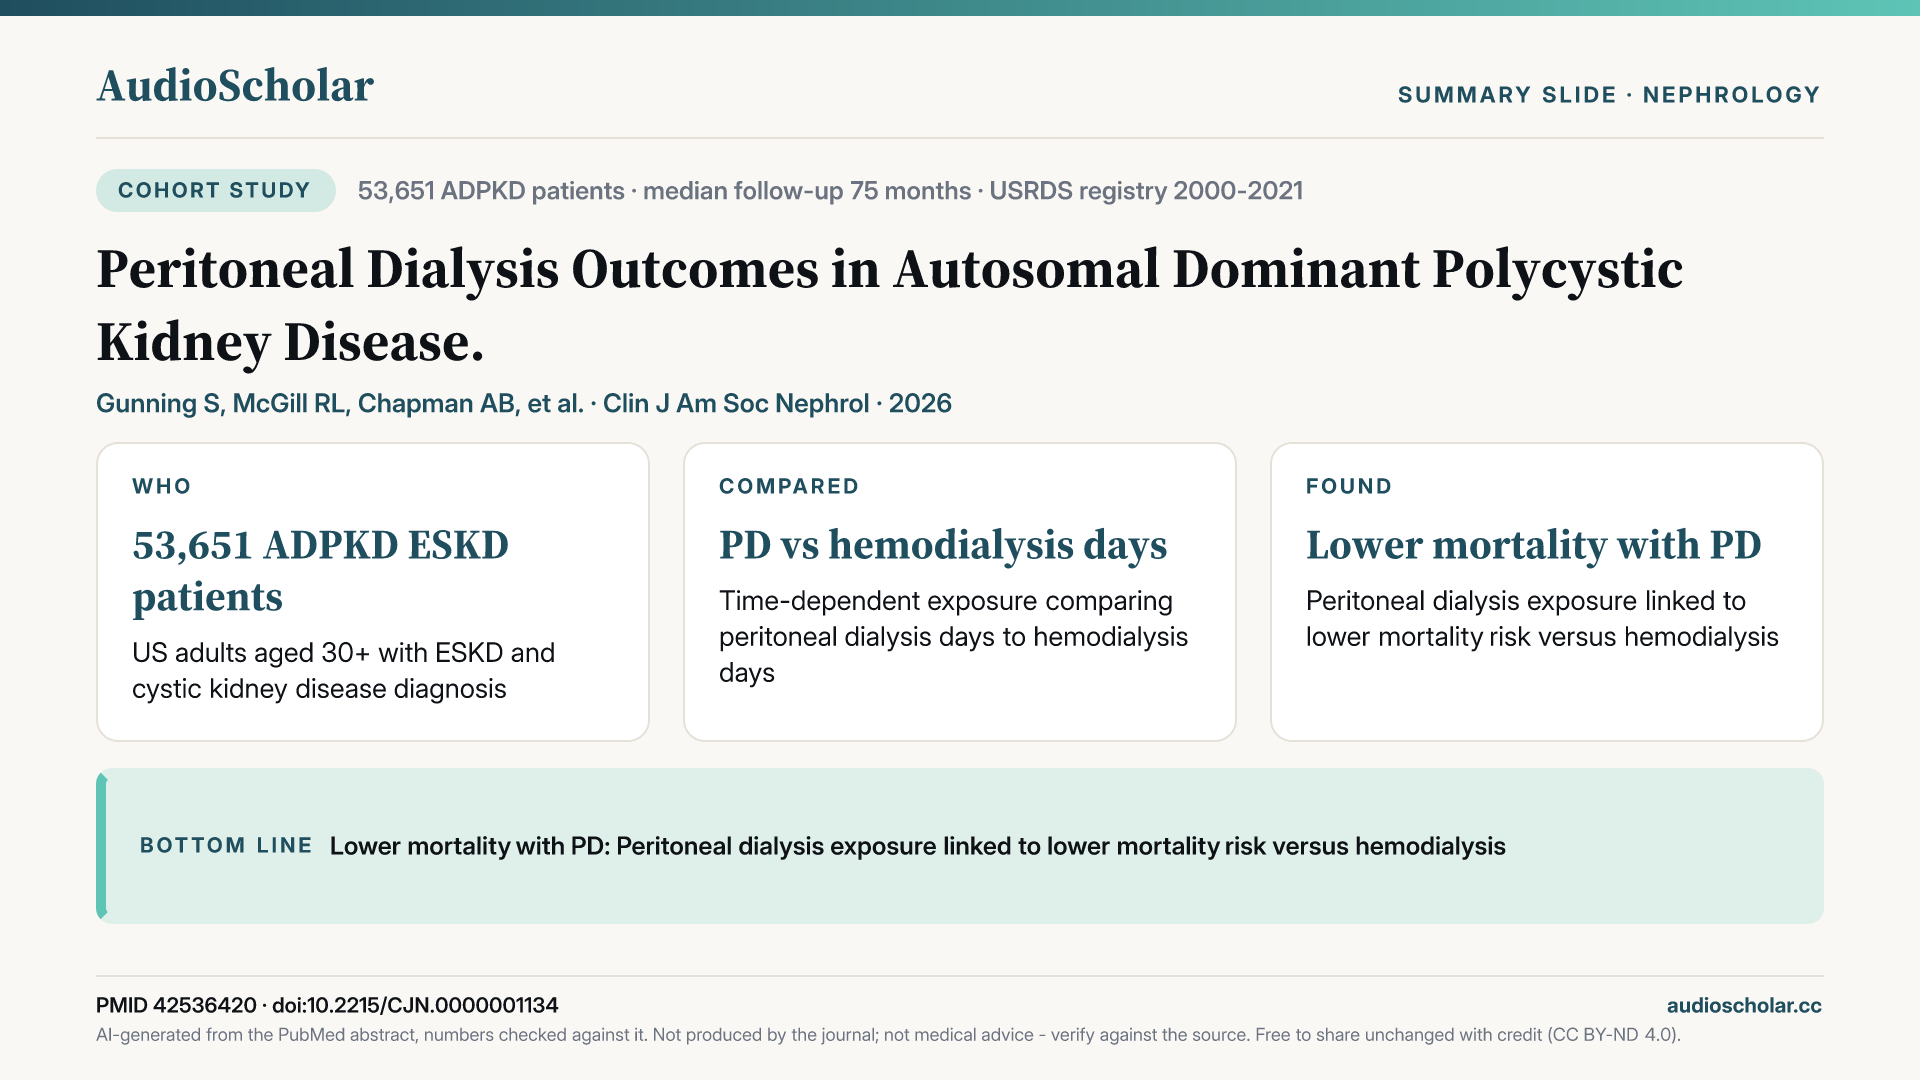
Task: Click the study metadata line '53,651 ADPKD patients · median follow-up'
Action: pos(830,190)
